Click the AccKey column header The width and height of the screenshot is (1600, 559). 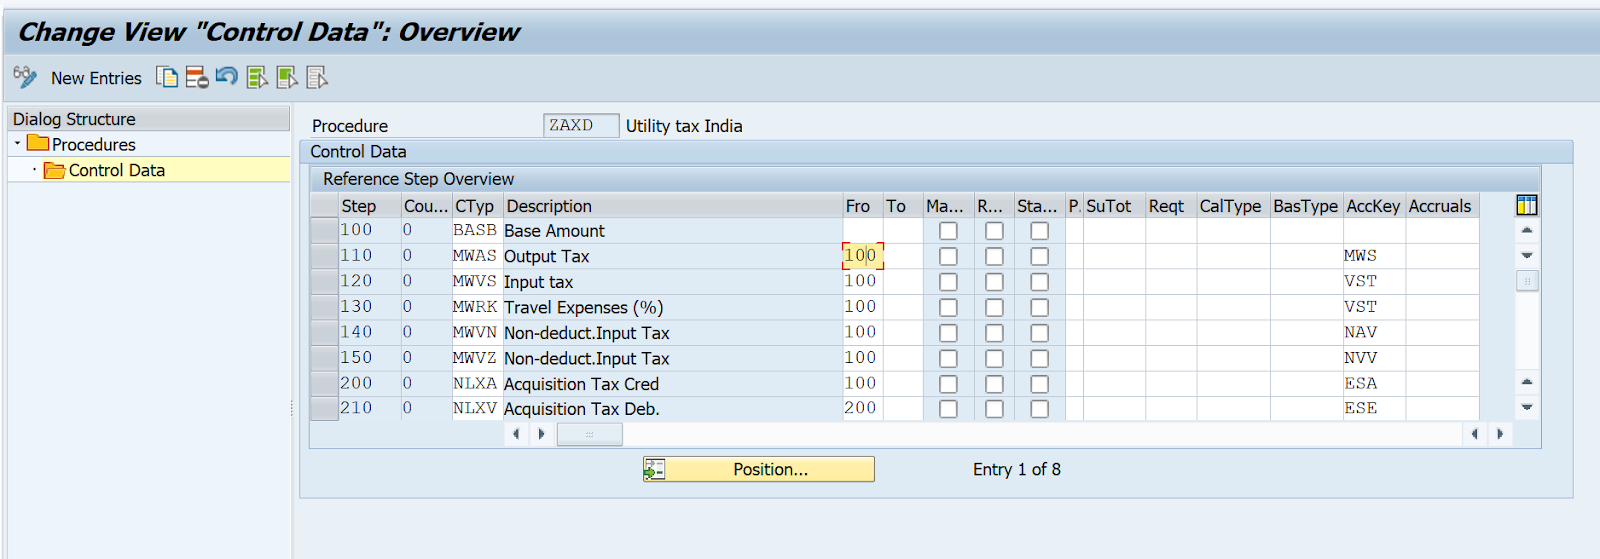[1373, 206]
